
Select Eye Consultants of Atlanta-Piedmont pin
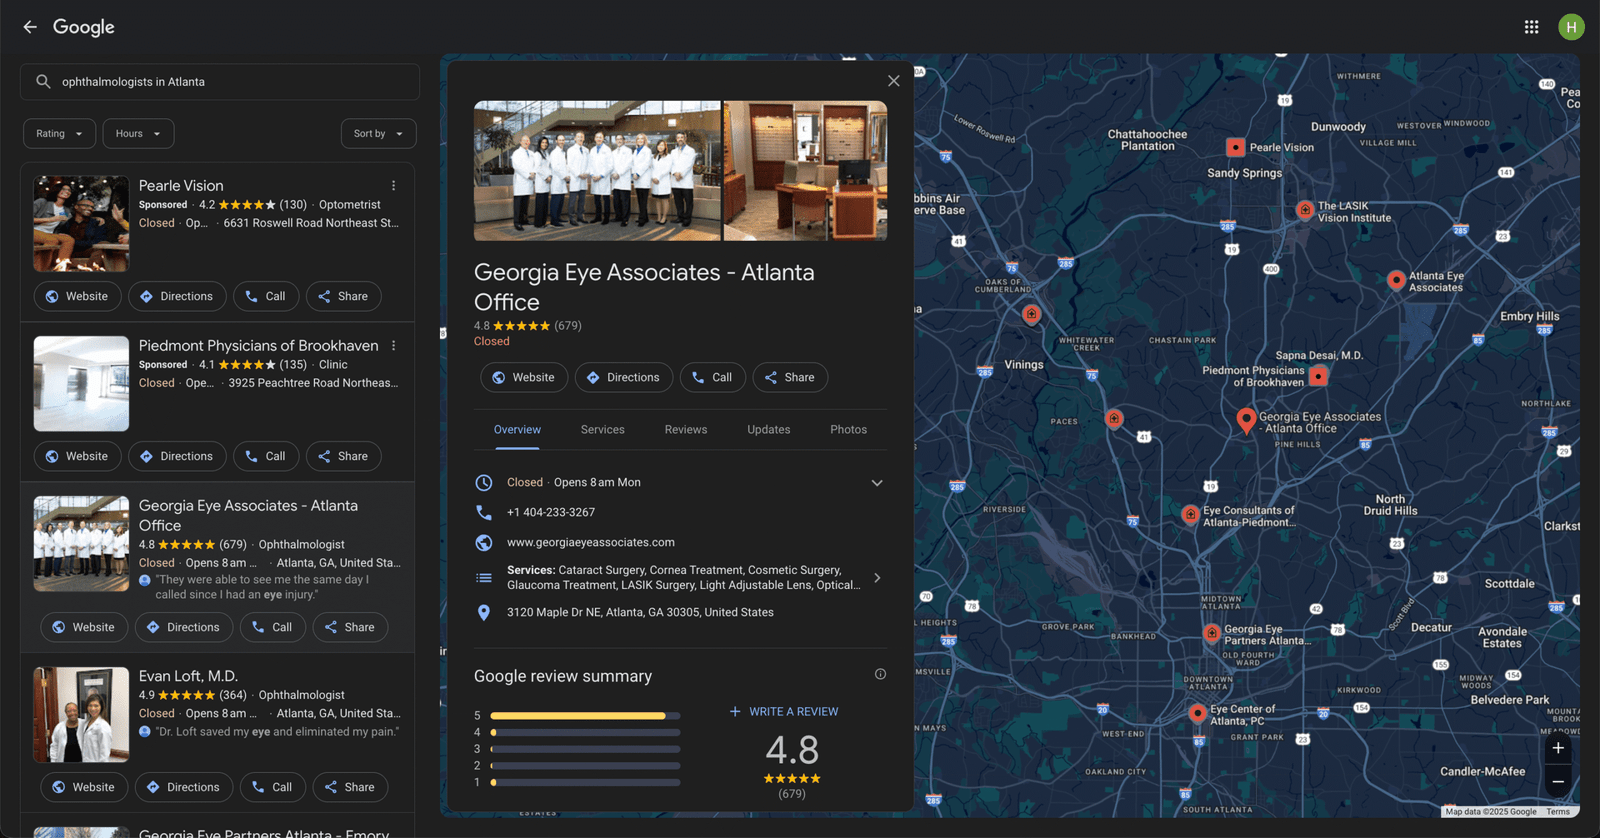point(1190,515)
